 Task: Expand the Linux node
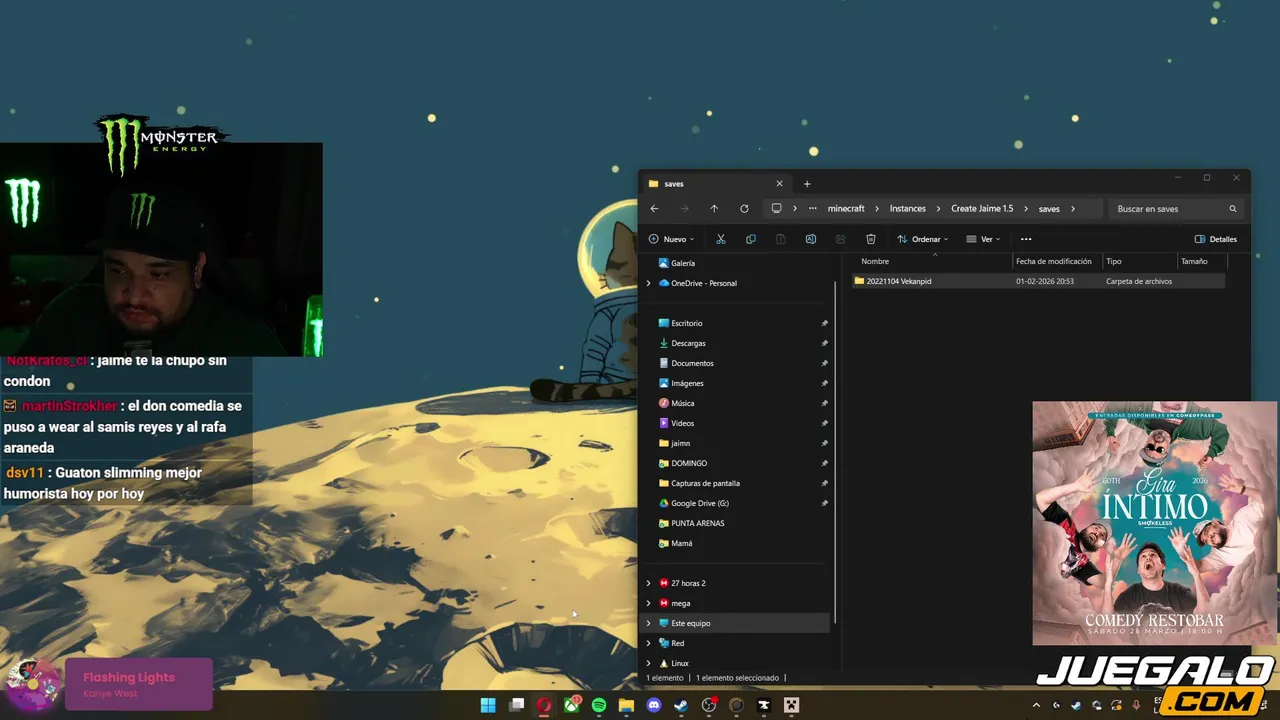(x=648, y=663)
